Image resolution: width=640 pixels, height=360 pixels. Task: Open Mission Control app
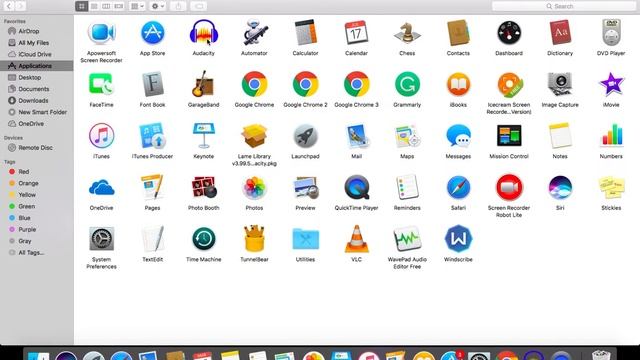509,136
